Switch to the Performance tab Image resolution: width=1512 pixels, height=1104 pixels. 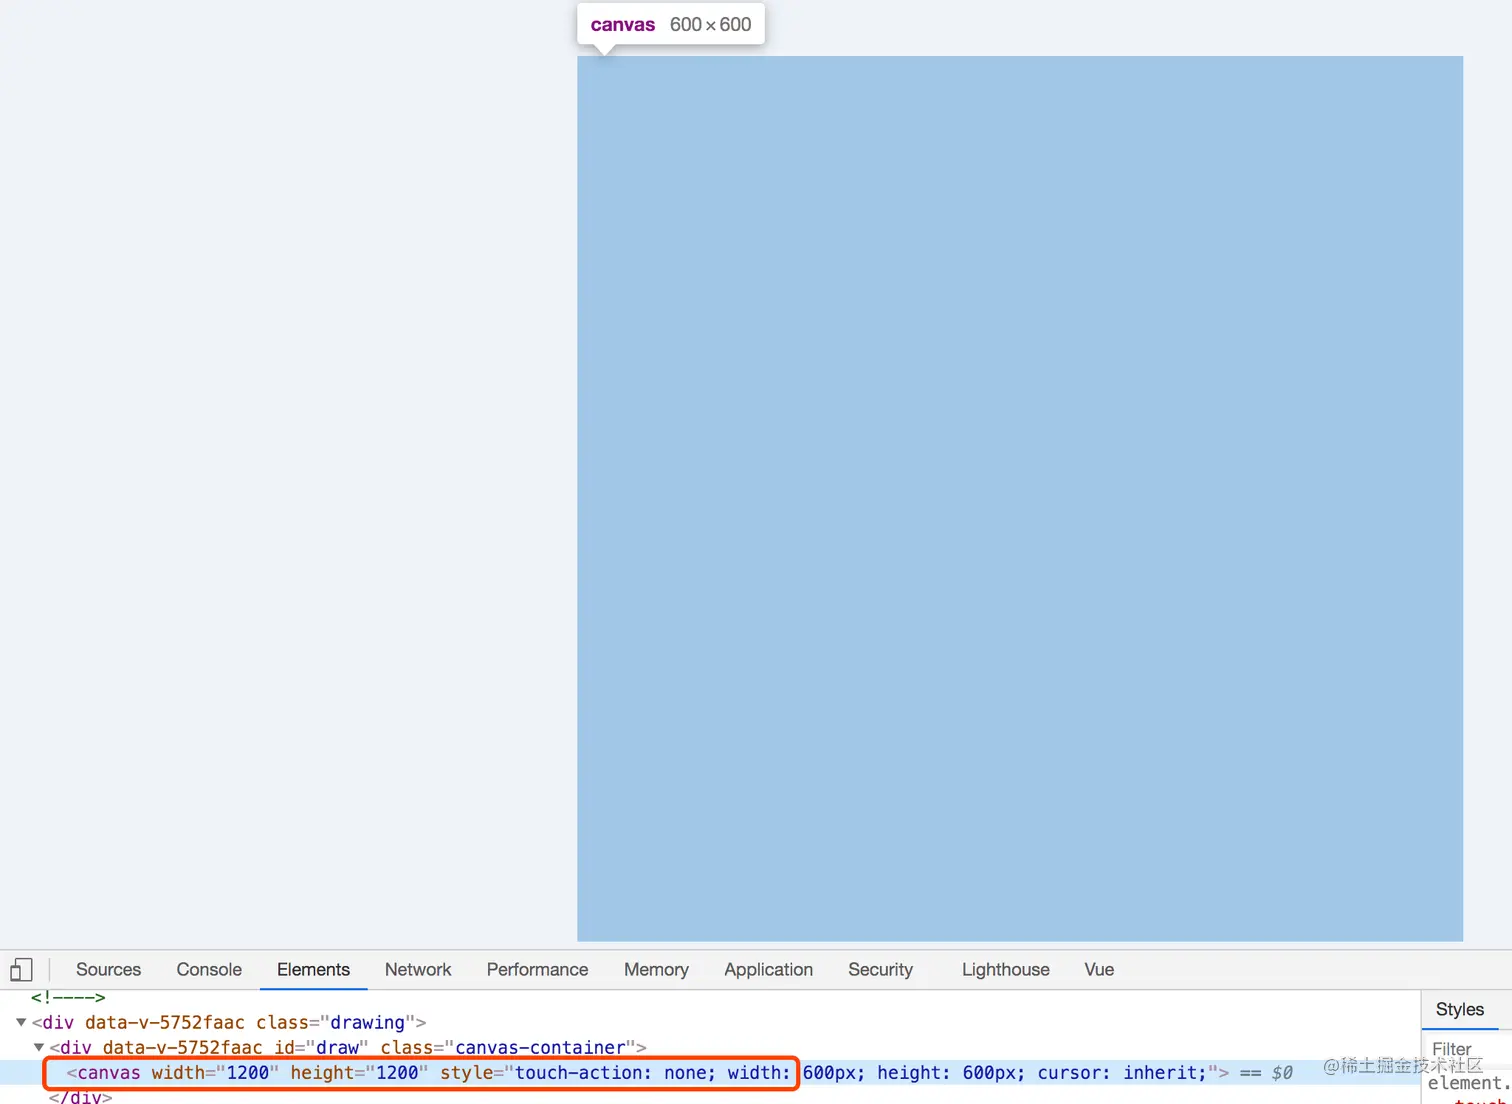537,969
